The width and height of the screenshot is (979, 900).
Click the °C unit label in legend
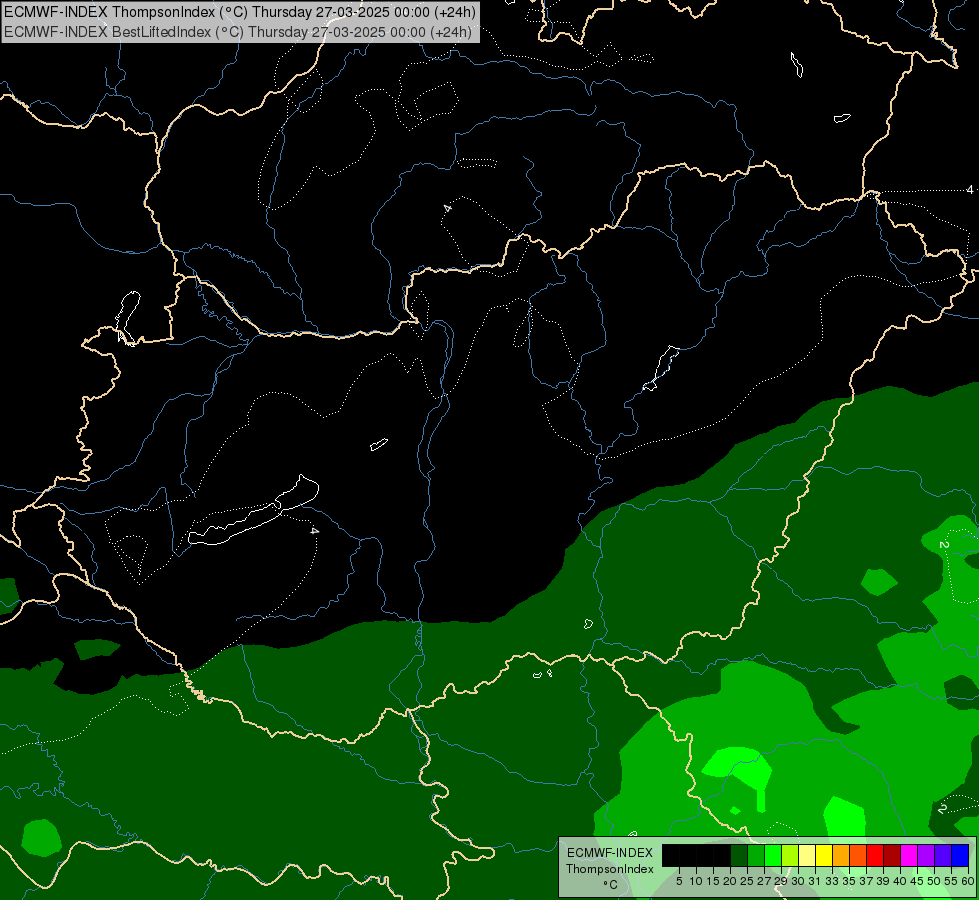[611, 884]
